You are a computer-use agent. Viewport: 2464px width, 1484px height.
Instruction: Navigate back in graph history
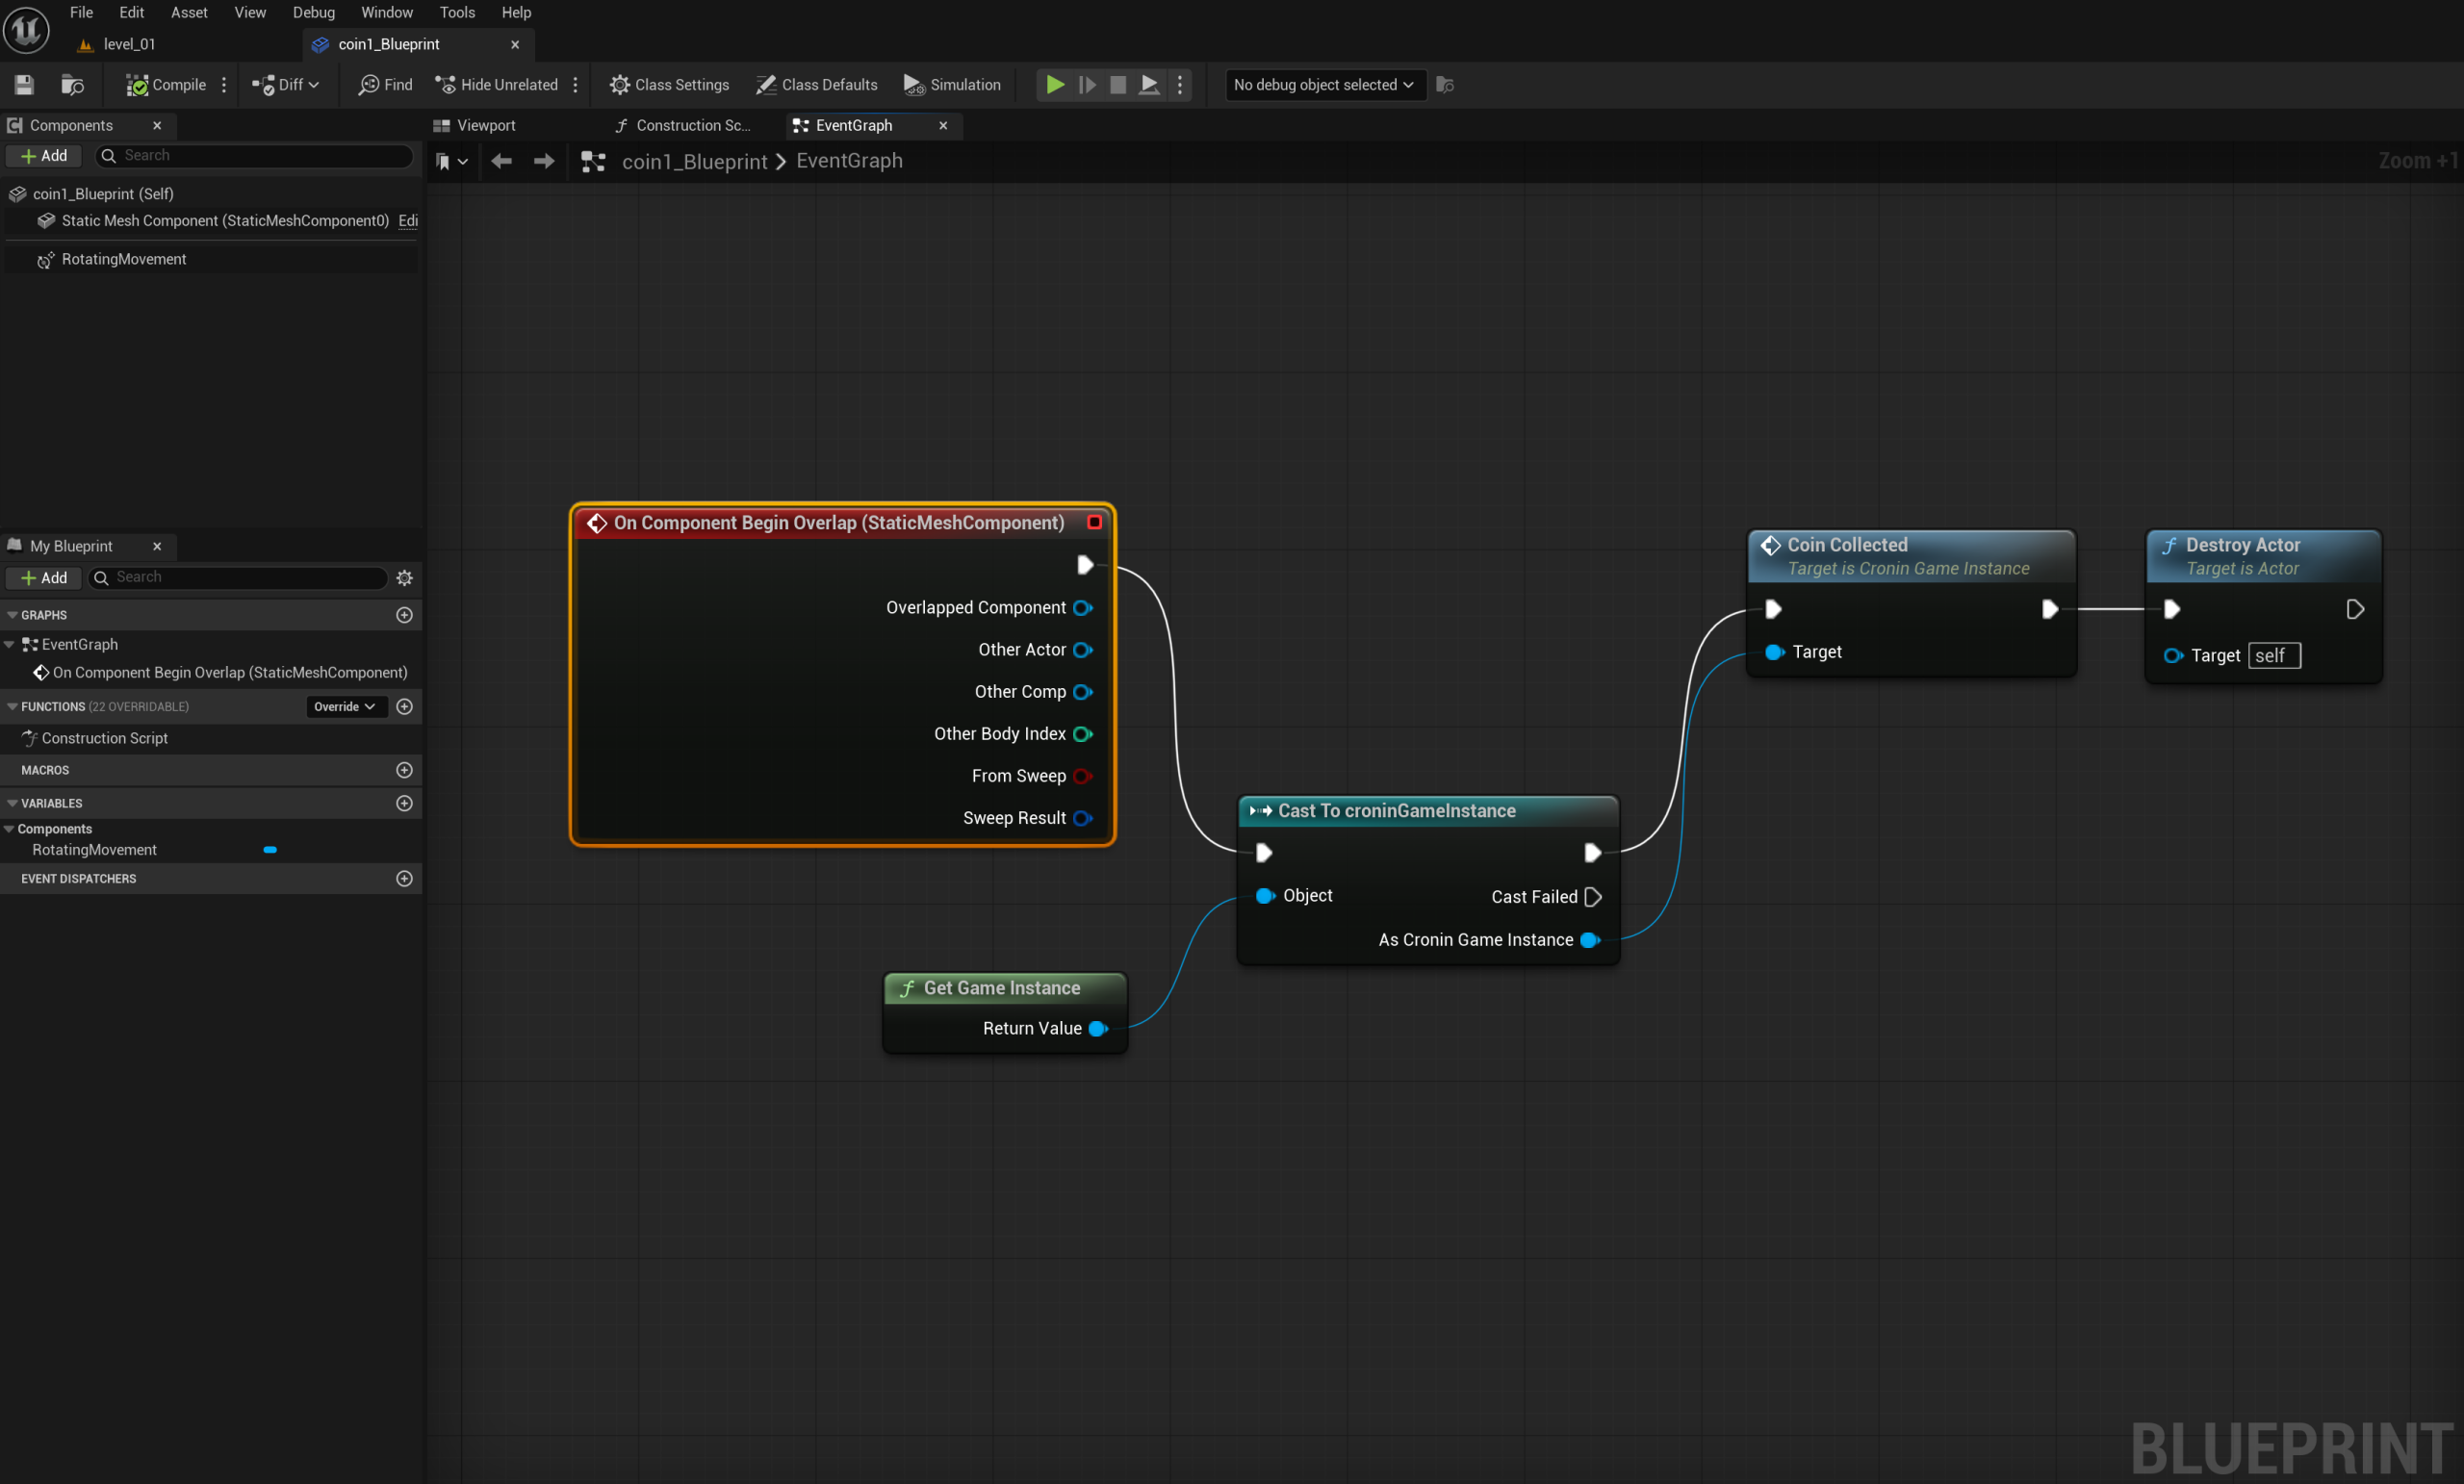(x=501, y=161)
